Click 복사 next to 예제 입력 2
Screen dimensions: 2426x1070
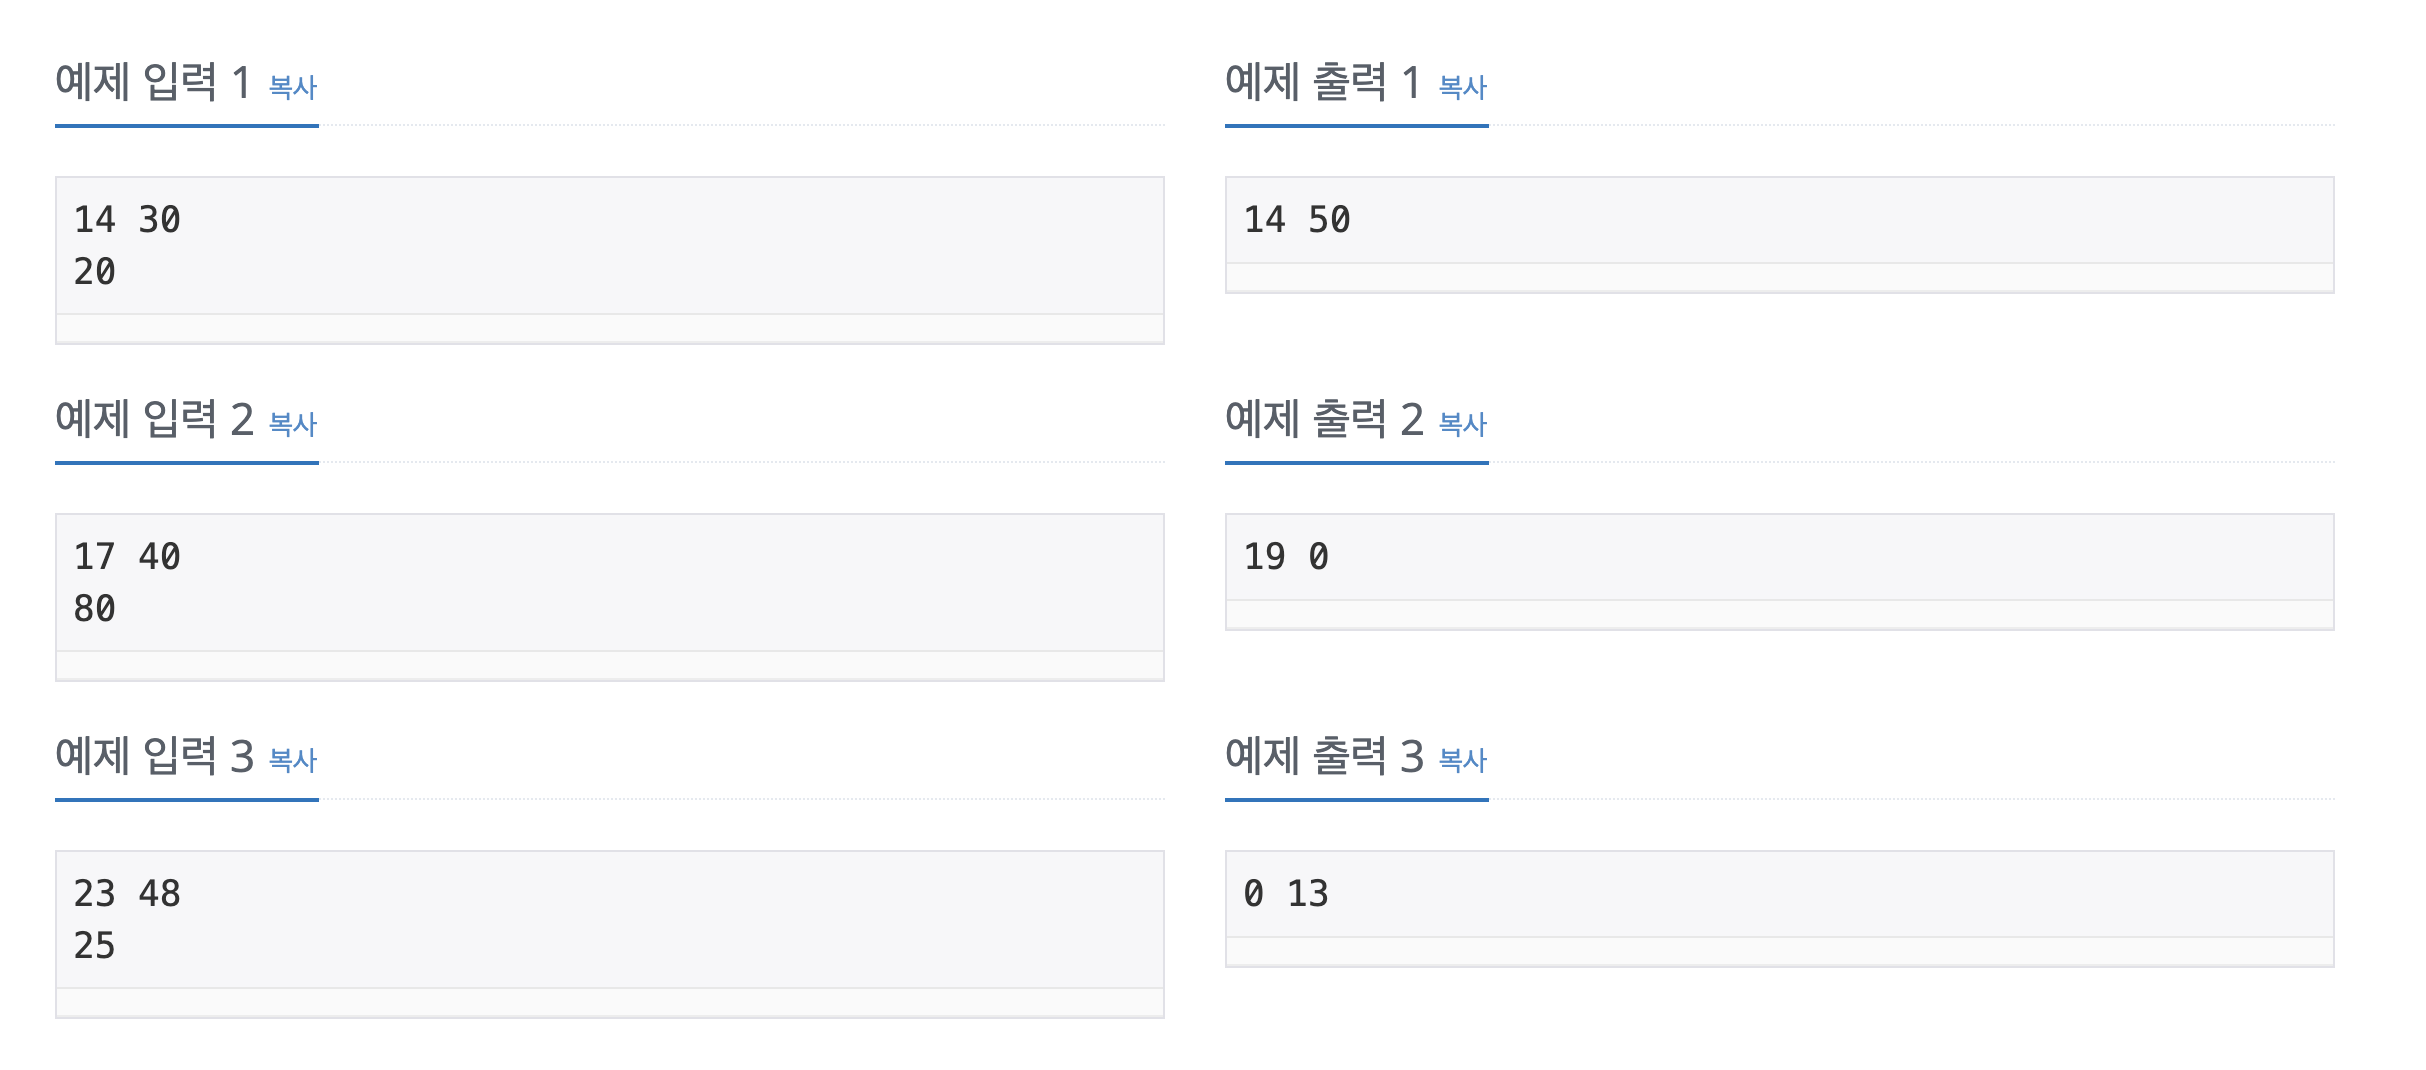[x=291, y=425]
